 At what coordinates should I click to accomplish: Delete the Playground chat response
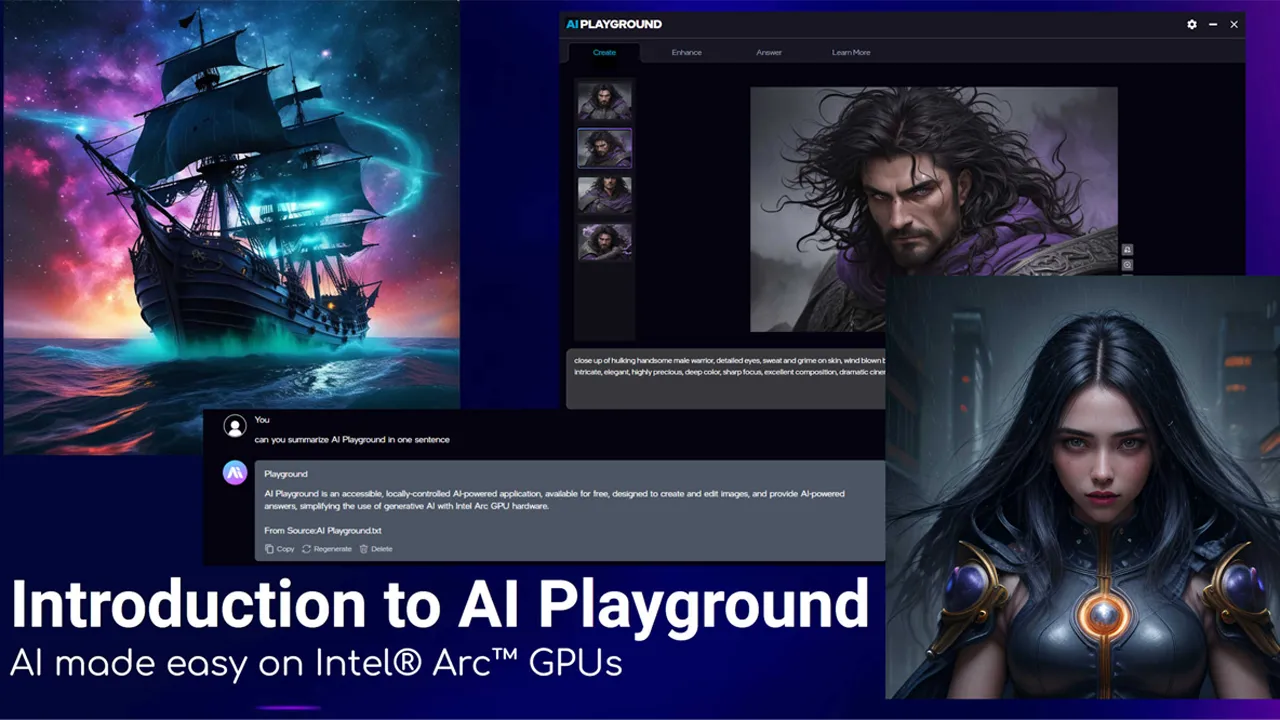tap(376, 549)
